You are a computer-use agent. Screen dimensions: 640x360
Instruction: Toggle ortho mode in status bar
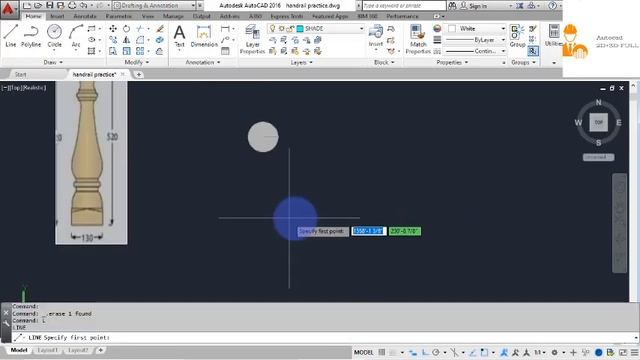click(x=425, y=352)
